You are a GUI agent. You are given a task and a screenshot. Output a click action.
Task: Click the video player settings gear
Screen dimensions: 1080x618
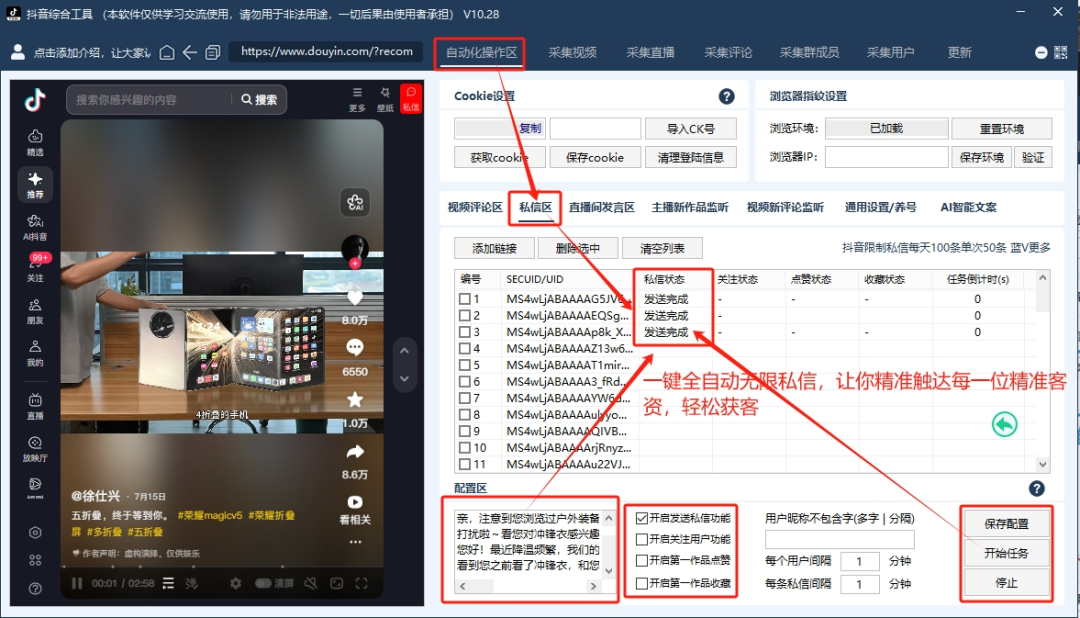(236, 584)
